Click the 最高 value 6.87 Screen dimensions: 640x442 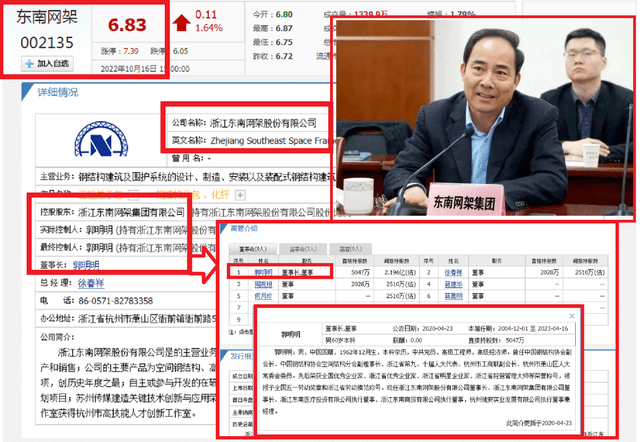284,28
